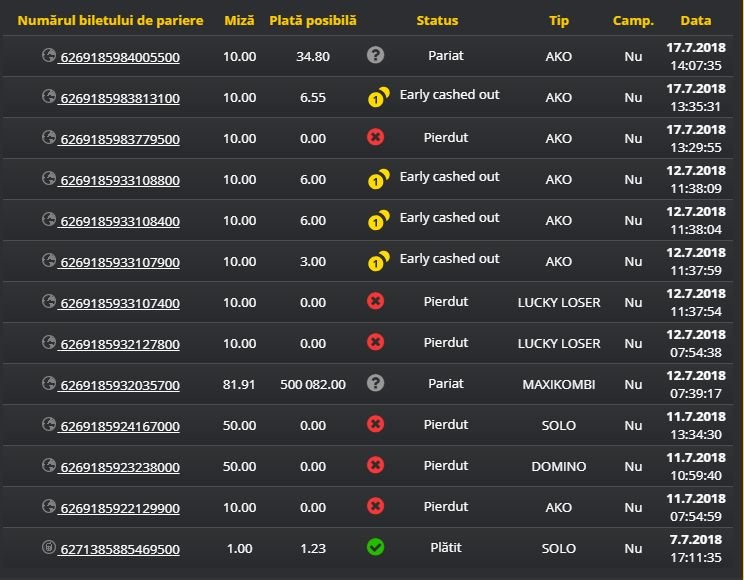Open ticket link 6271385885469500
The height and width of the screenshot is (580, 744).
click(x=120, y=549)
